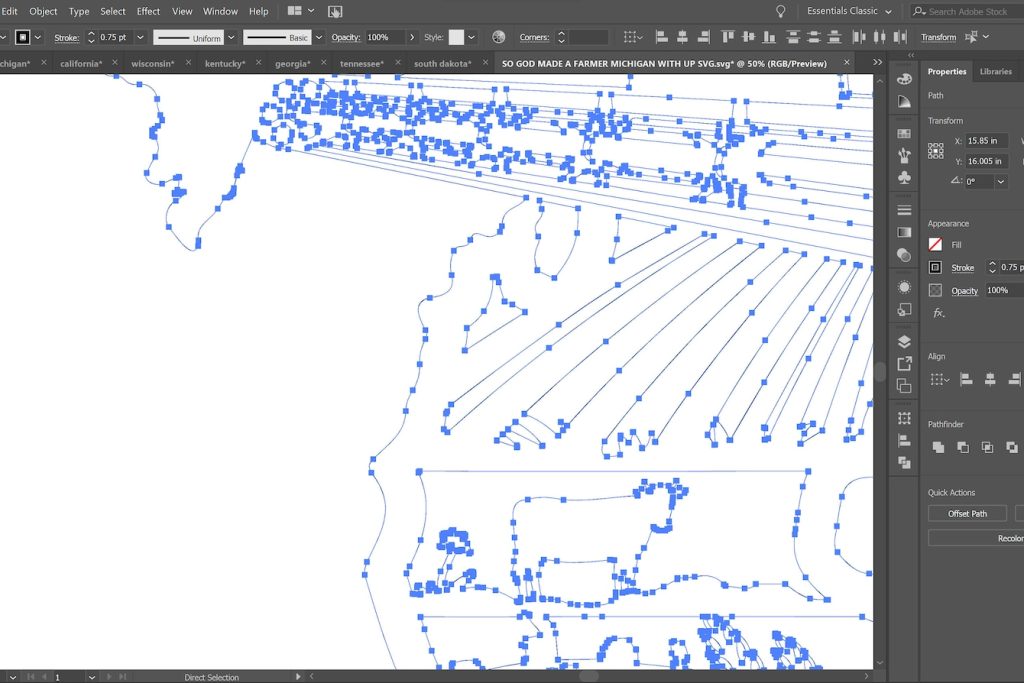
Task: Open the Layers panel icon
Action: coord(904,342)
